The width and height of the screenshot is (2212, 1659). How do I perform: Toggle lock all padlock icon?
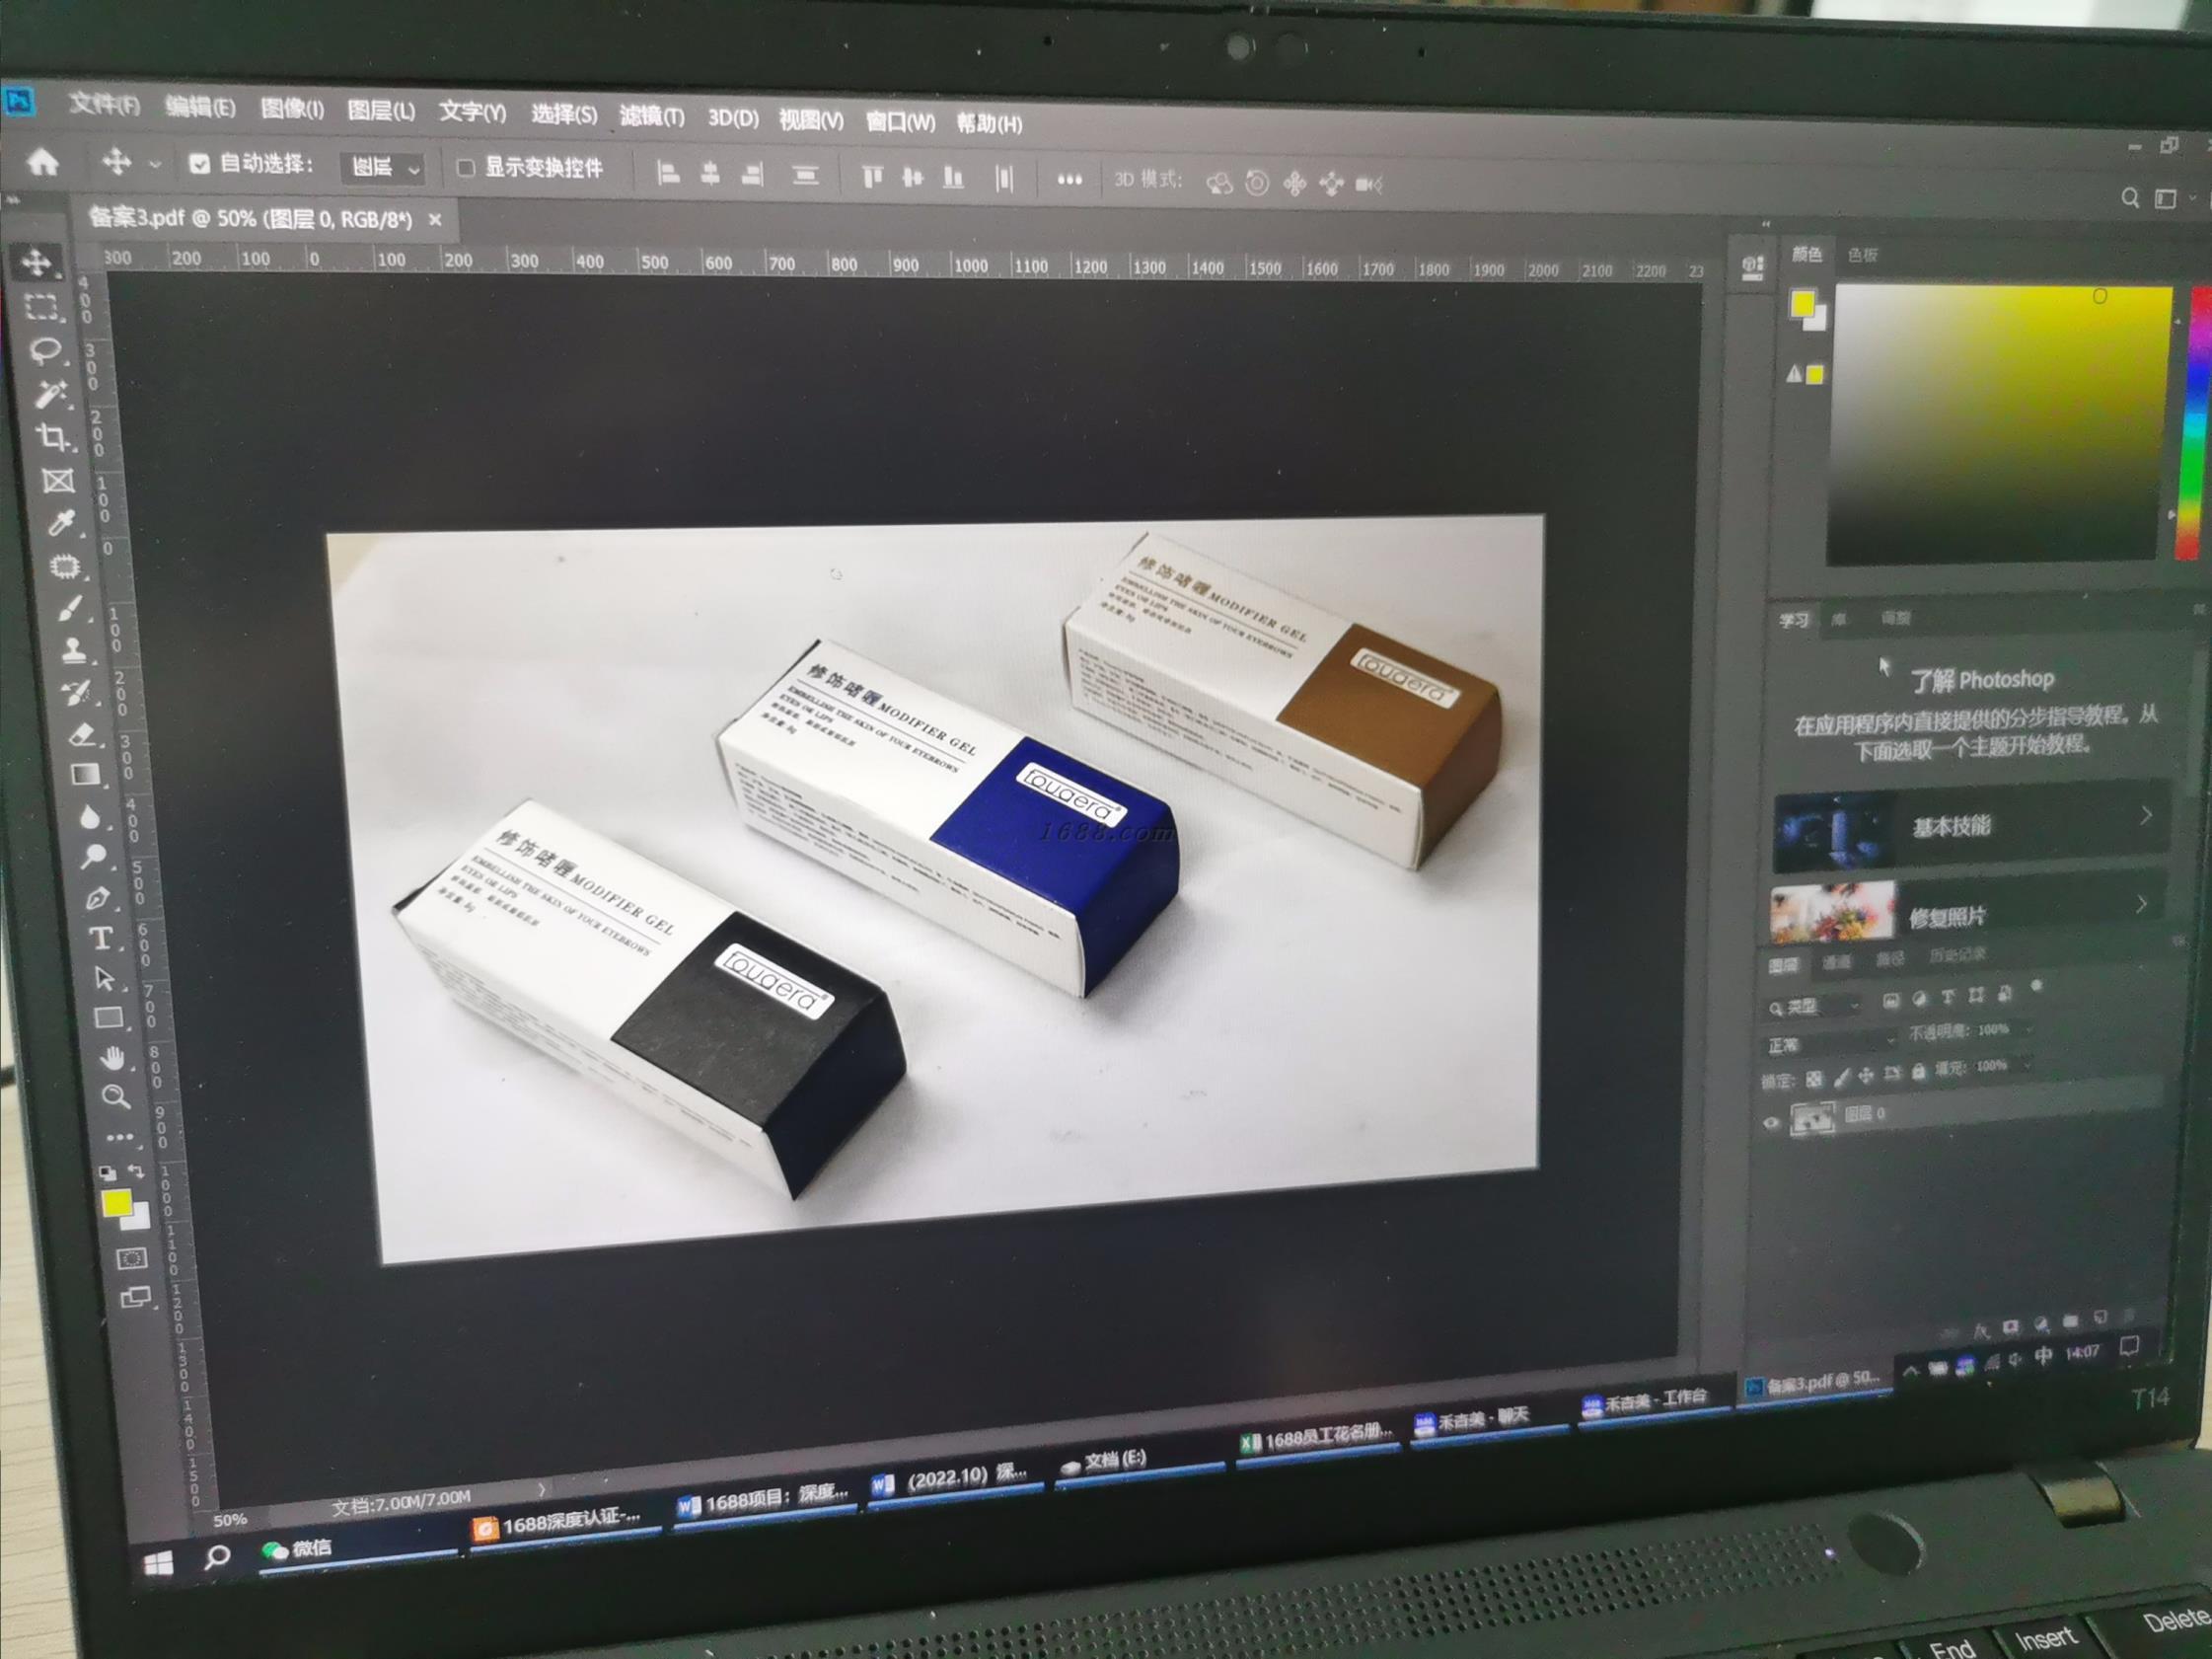coord(1918,1072)
